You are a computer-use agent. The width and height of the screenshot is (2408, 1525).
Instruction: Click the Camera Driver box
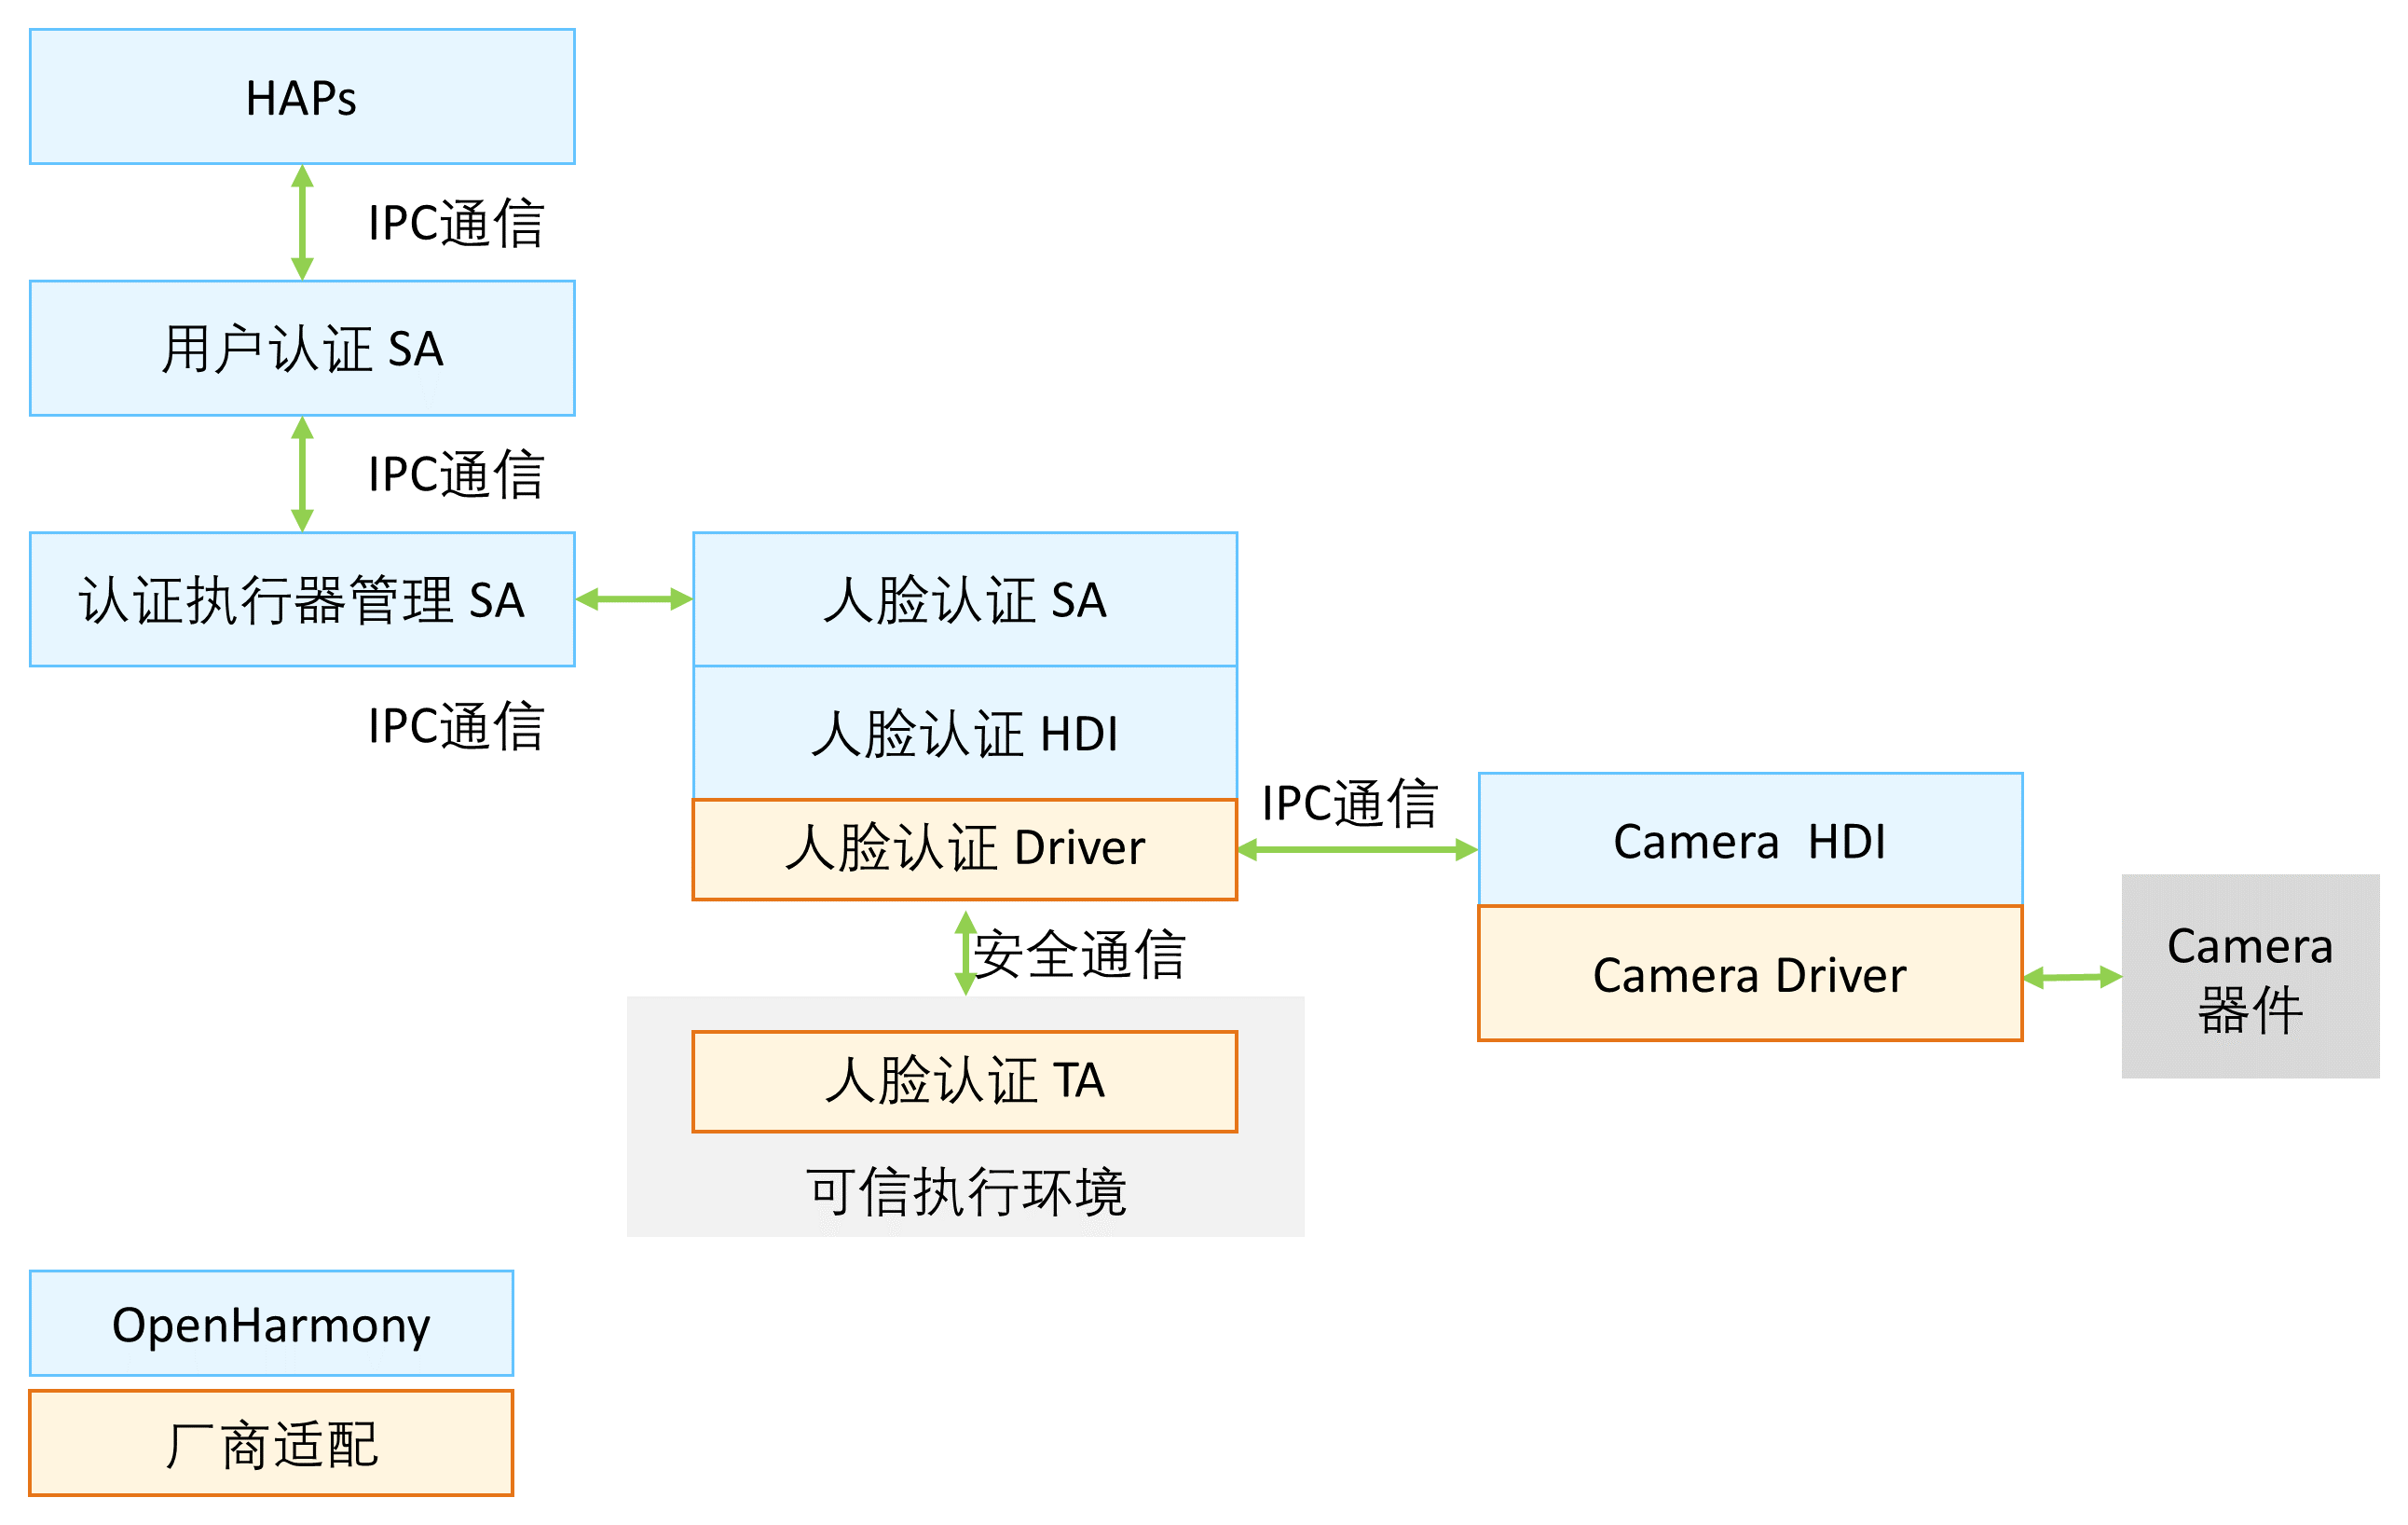(x=1750, y=974)
